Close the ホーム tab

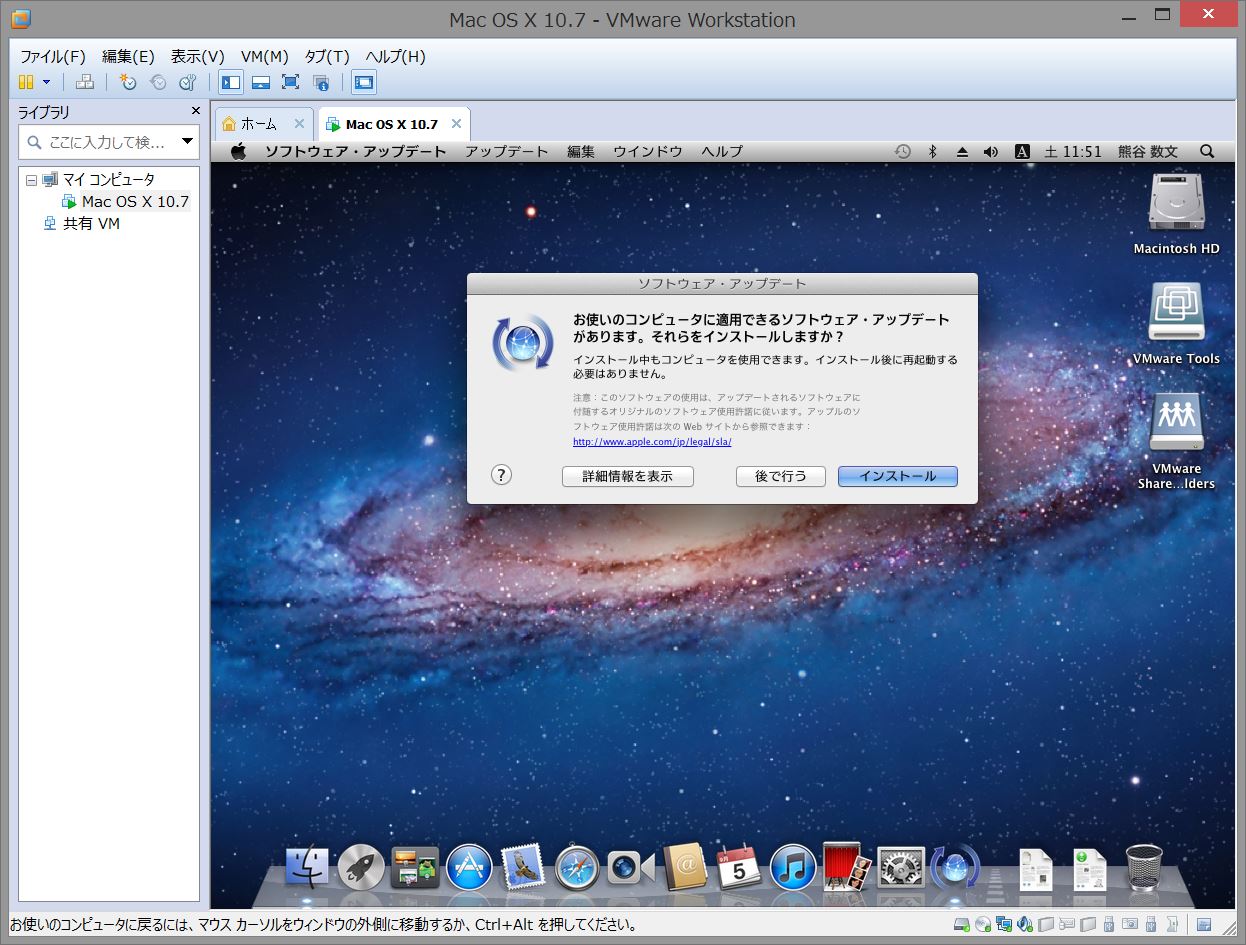pyautogui.click(x=299, y=124)
